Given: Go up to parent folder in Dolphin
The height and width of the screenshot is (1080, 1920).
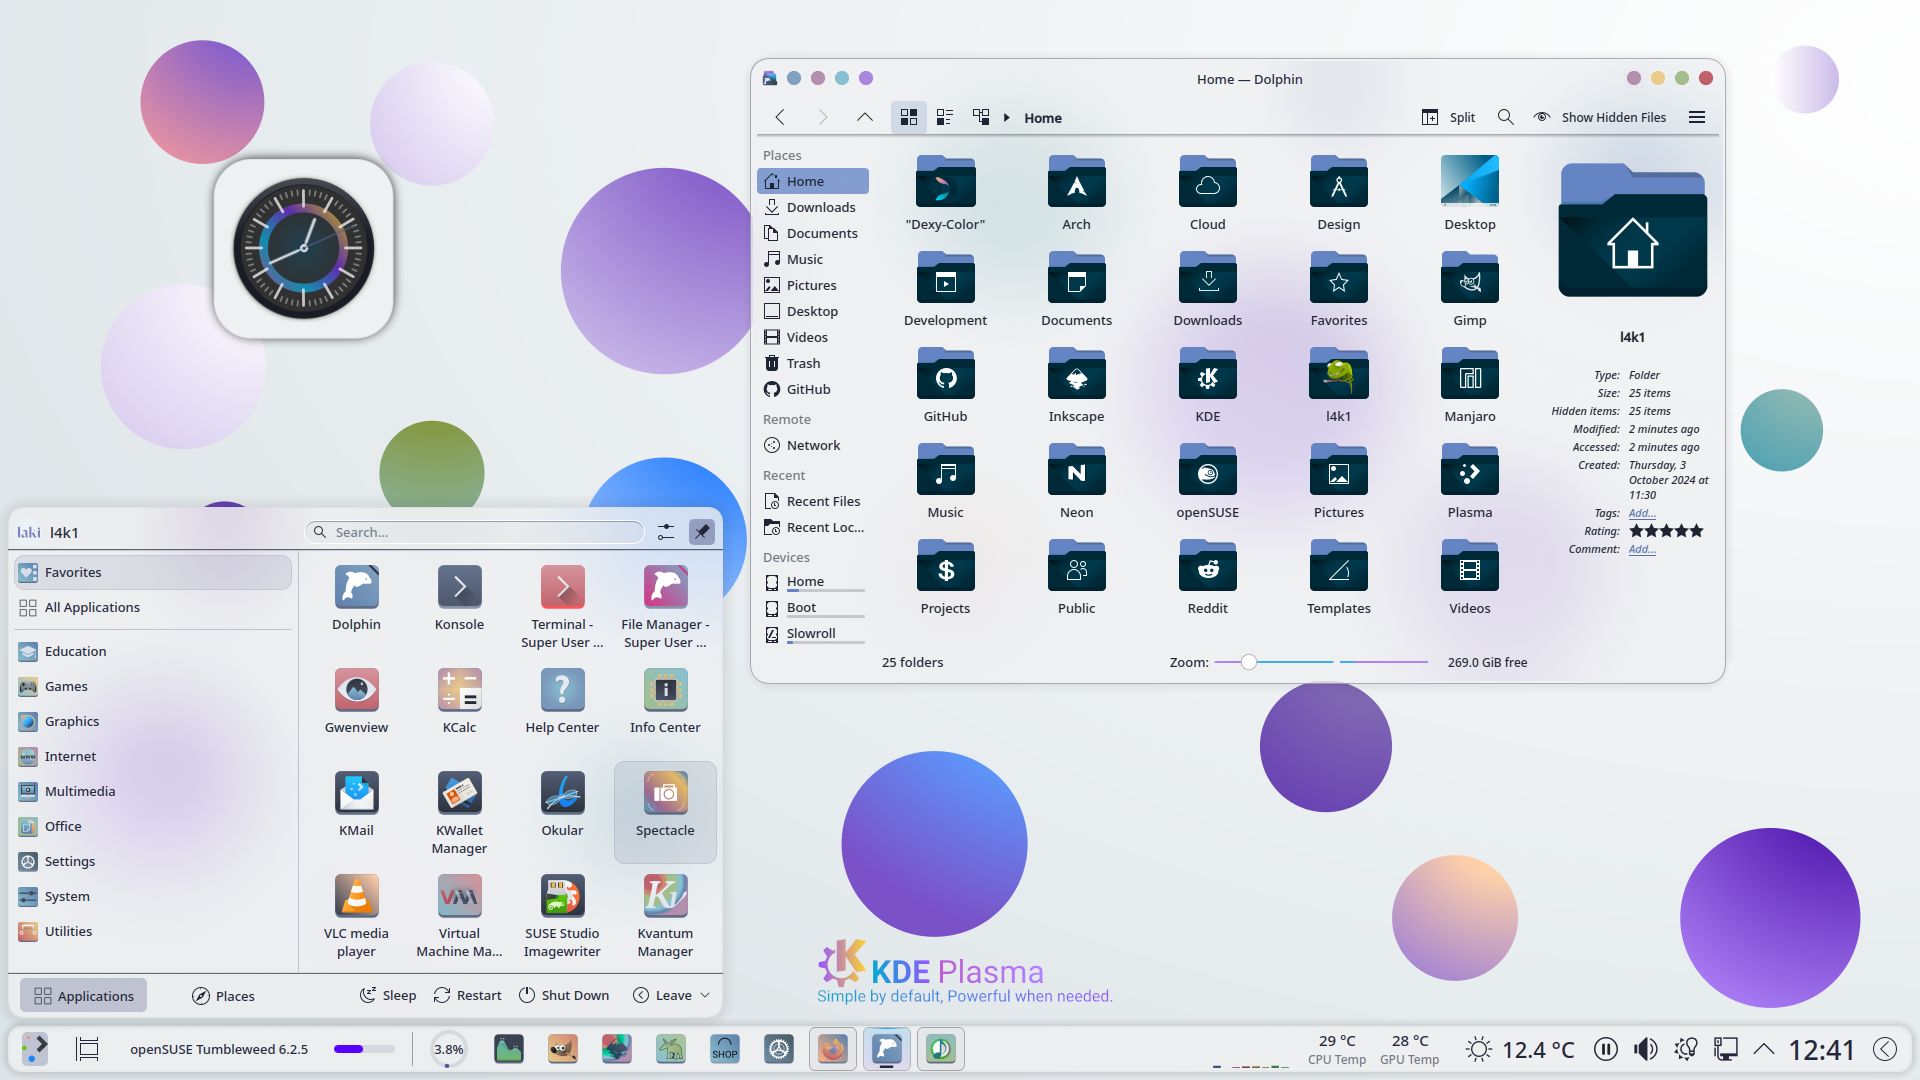Looking at the screenshot, I should click(864, 117).
